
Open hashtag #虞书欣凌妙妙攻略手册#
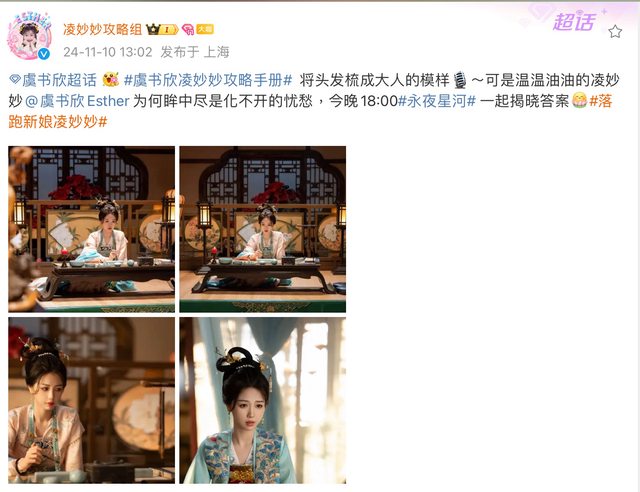pos(208,80)
